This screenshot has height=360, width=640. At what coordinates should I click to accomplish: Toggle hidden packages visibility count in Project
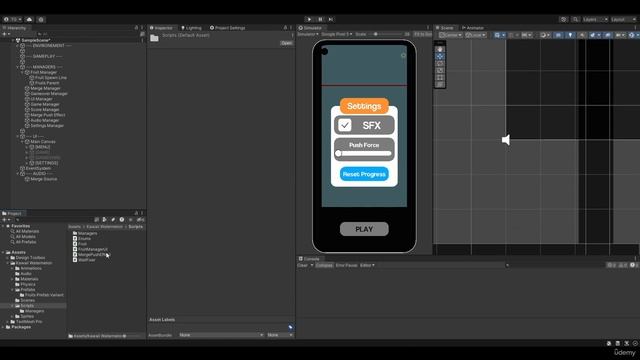(x=140, y=220)
